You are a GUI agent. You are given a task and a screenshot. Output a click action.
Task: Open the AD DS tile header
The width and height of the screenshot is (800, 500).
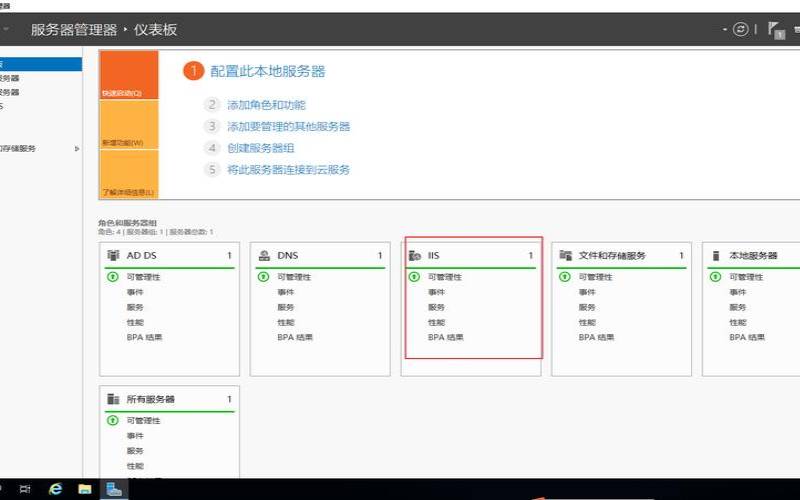(x=169, y=255)
